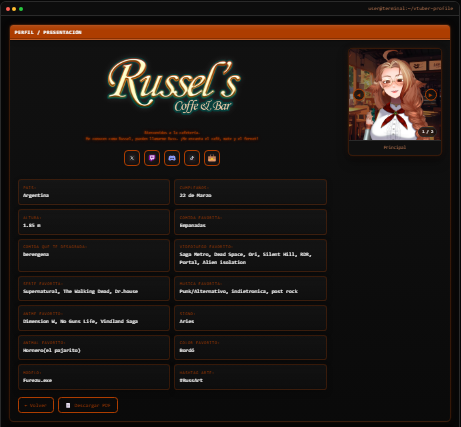This screenshot has height=427, width=461.
Task: Click the 1 / 3 image counter badge
Action: (428, 131)
